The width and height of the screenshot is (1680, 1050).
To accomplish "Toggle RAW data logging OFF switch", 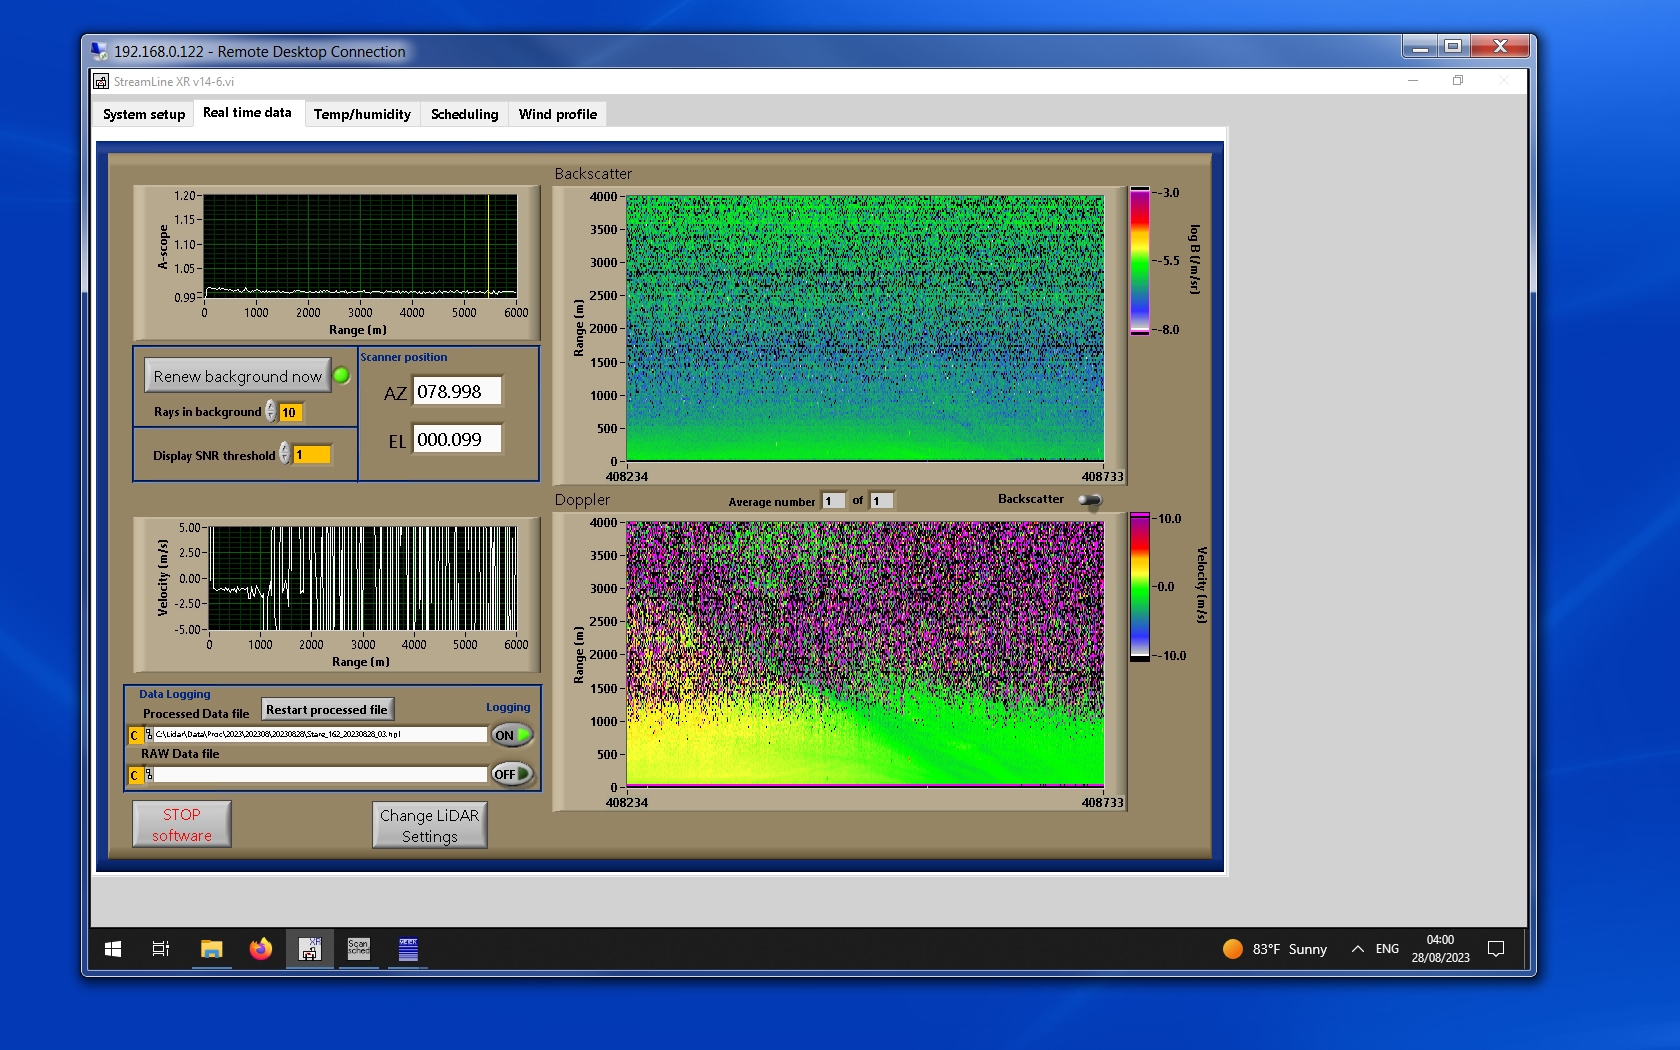I will coord(511,774).
